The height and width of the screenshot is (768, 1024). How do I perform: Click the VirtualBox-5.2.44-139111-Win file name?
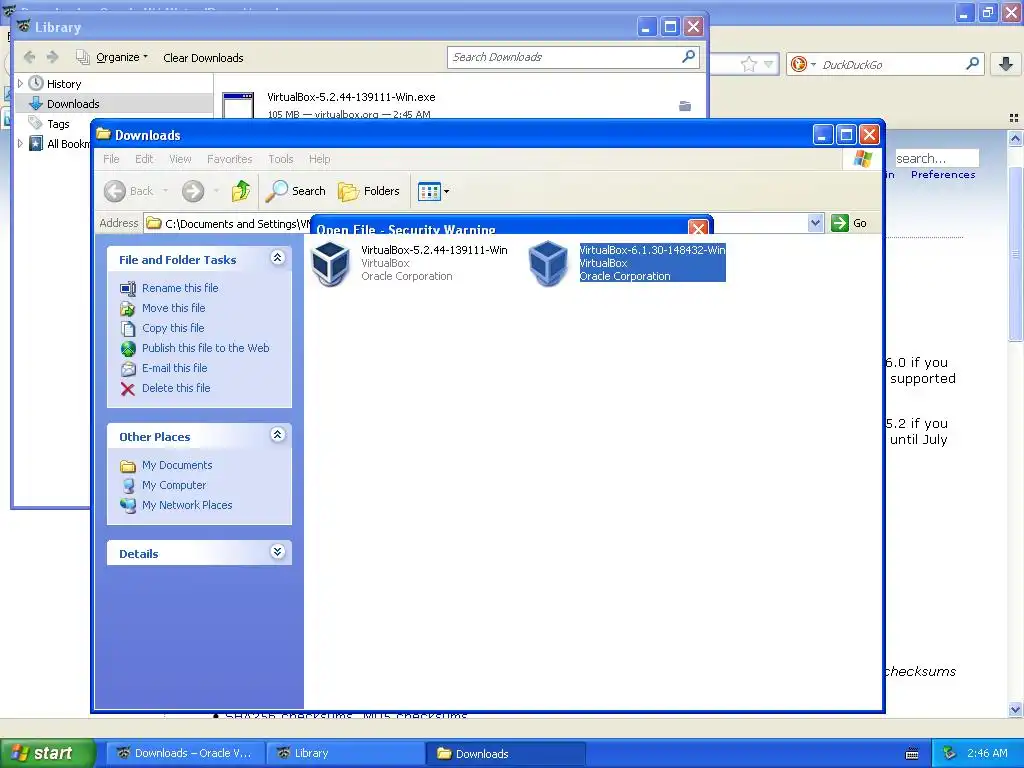[x=434, y=250]
